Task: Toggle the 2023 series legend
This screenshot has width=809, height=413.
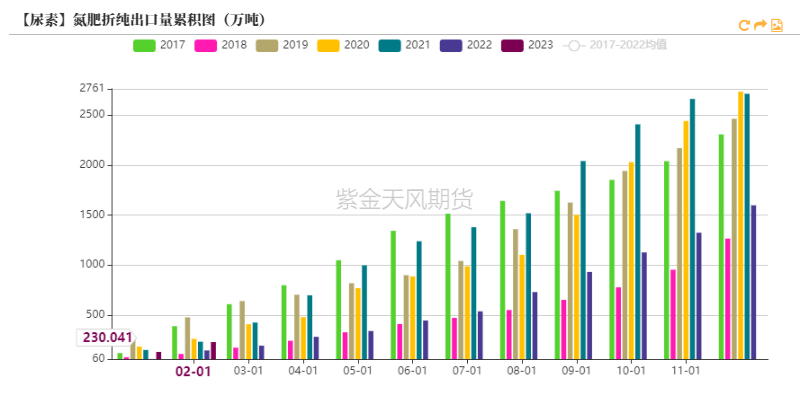Action: 527,45
